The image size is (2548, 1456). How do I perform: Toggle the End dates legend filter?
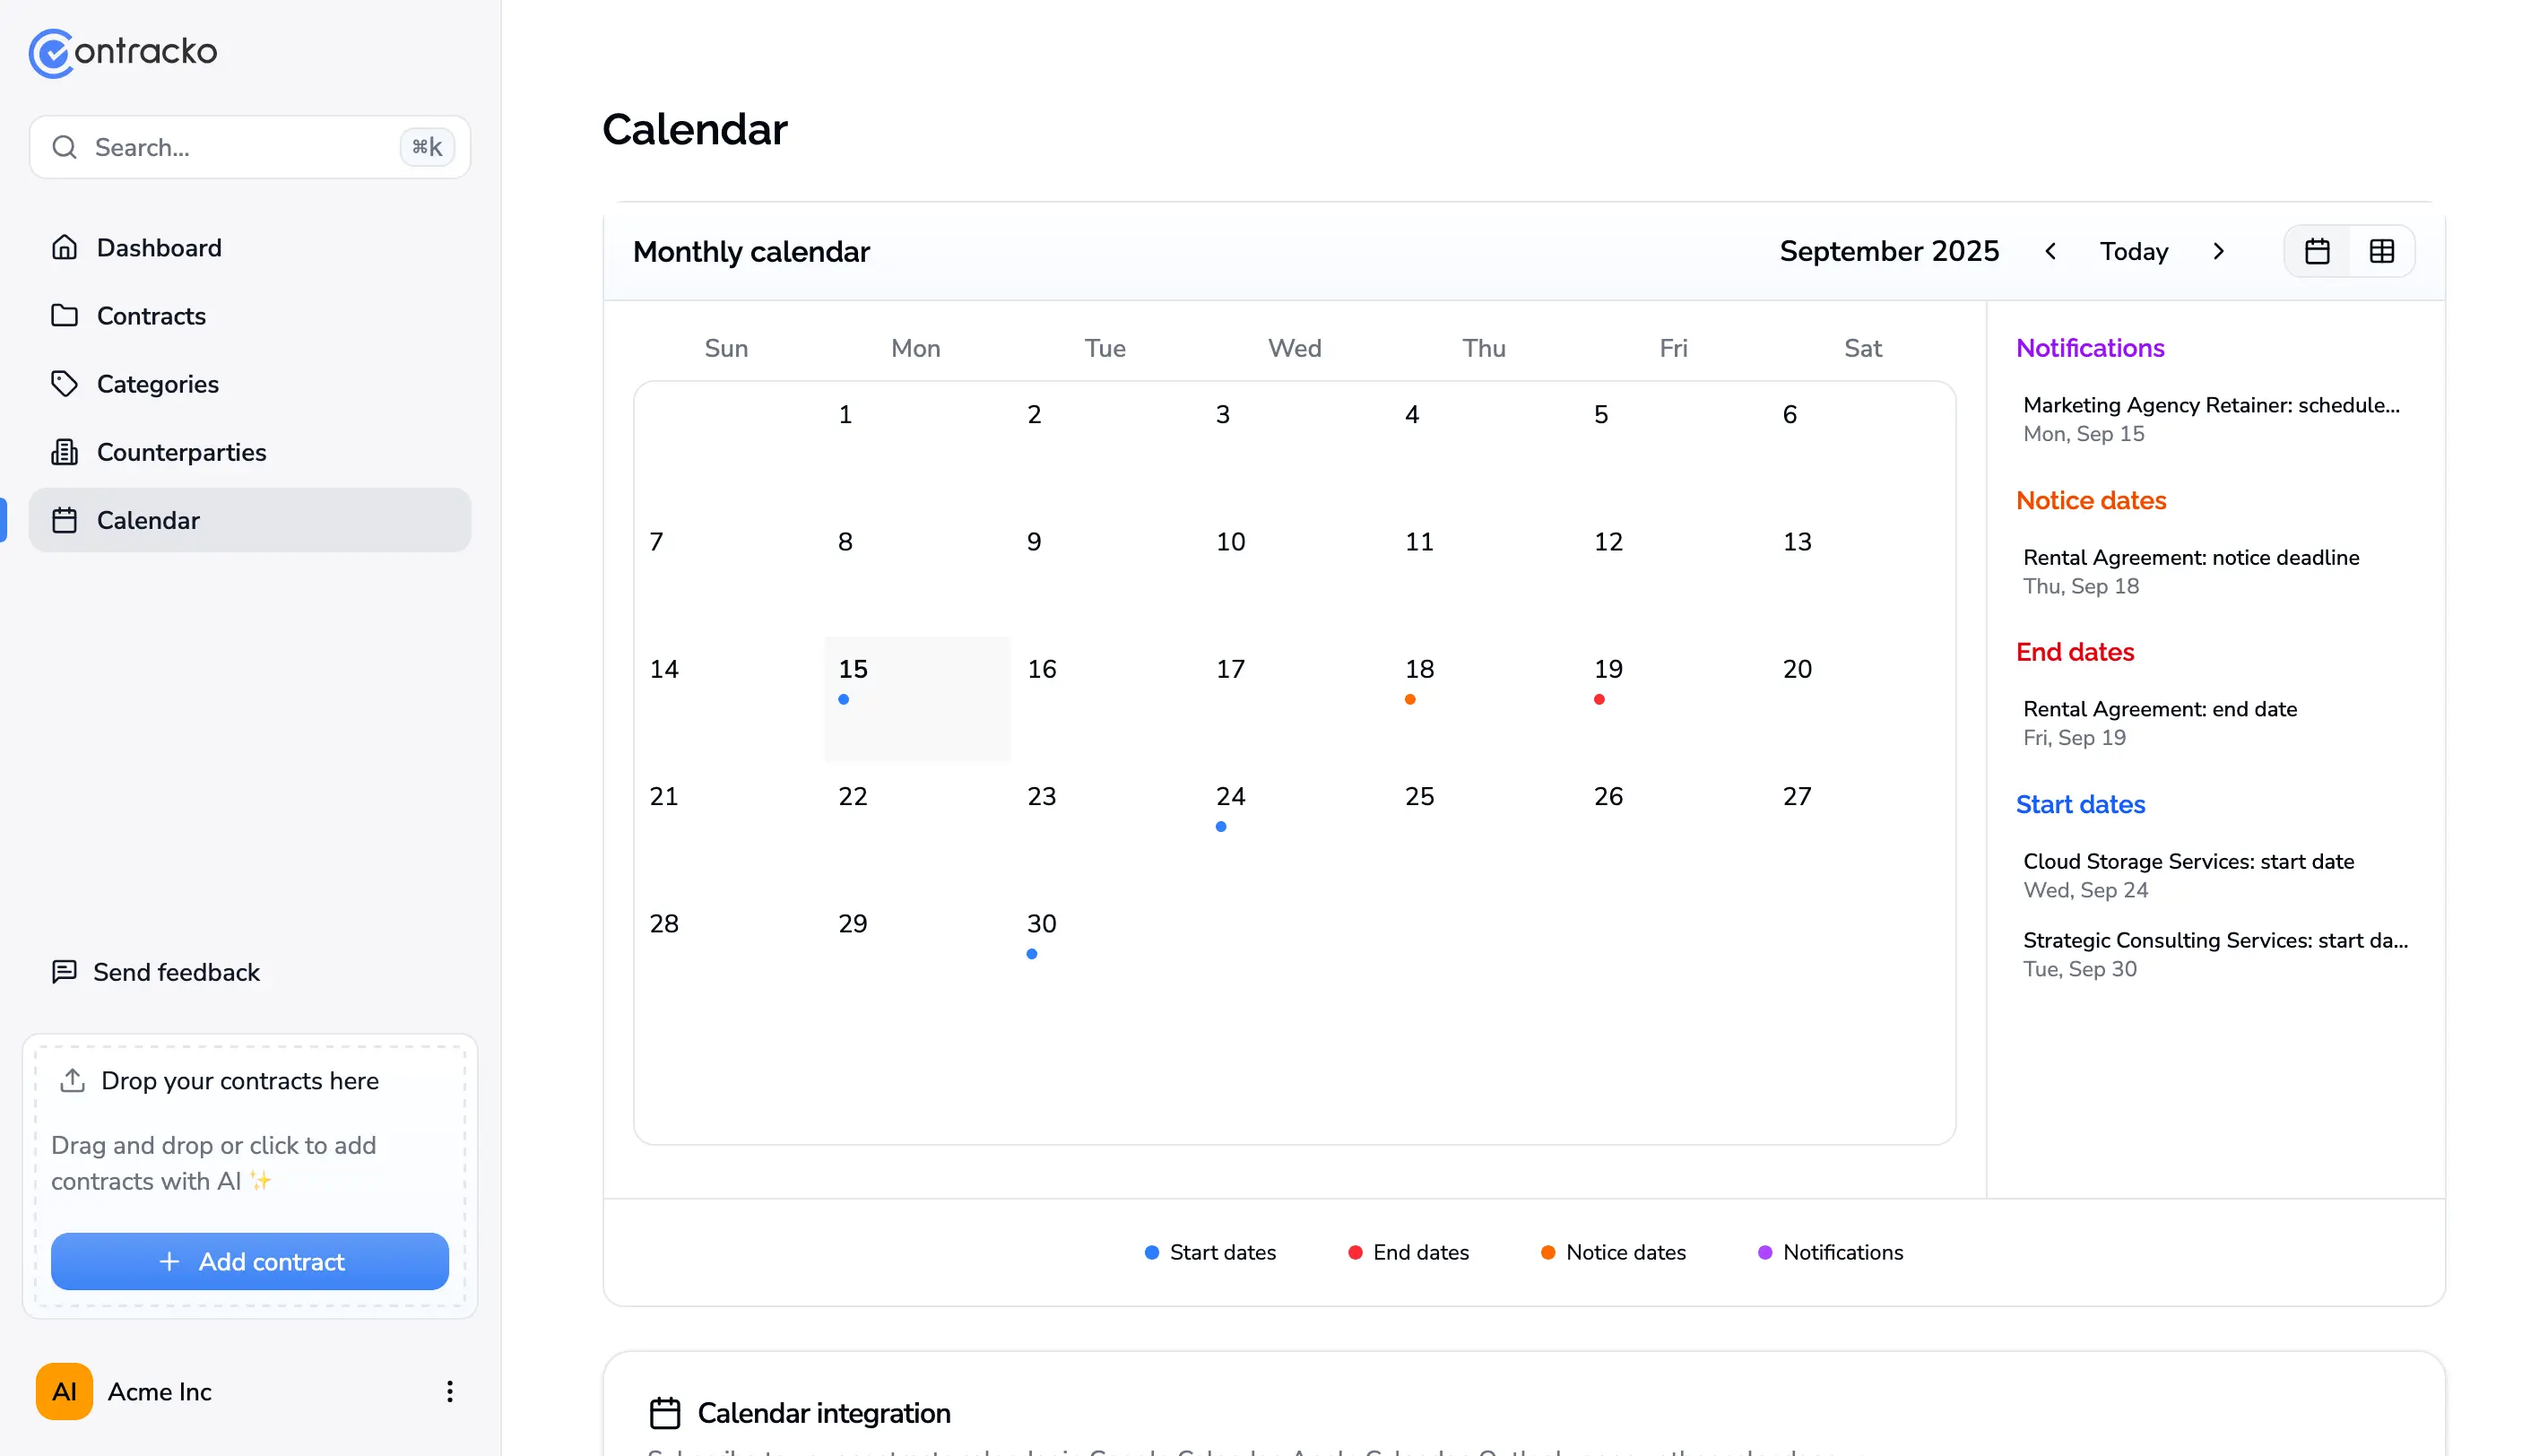coord(1408,1252)
